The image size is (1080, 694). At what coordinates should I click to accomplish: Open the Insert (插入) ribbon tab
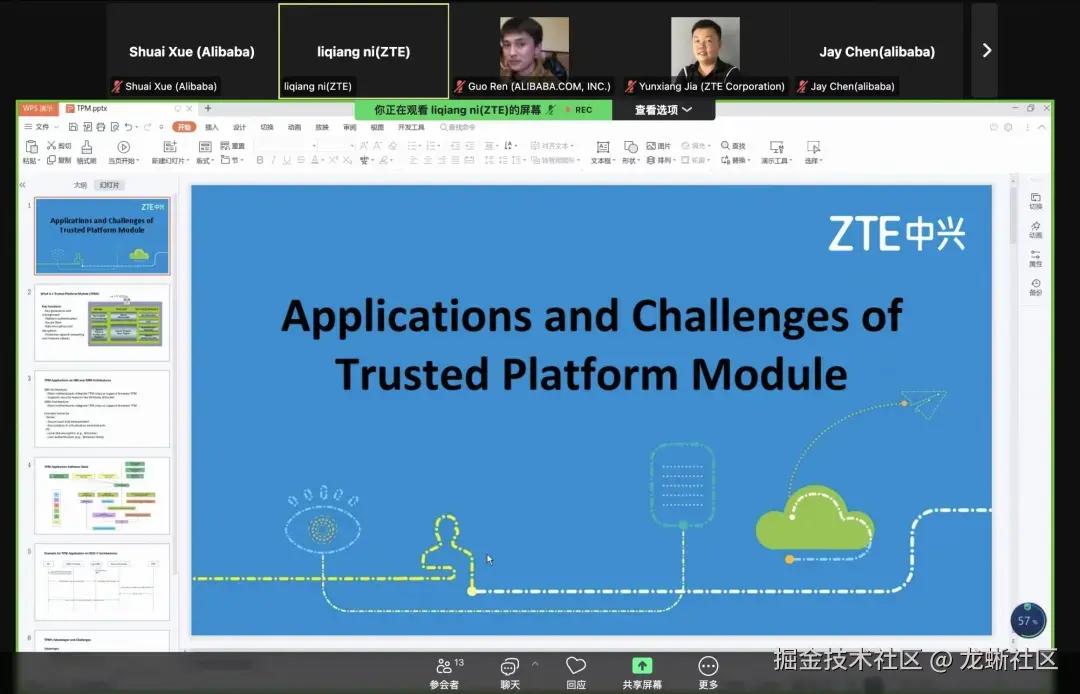coord(211,127)
